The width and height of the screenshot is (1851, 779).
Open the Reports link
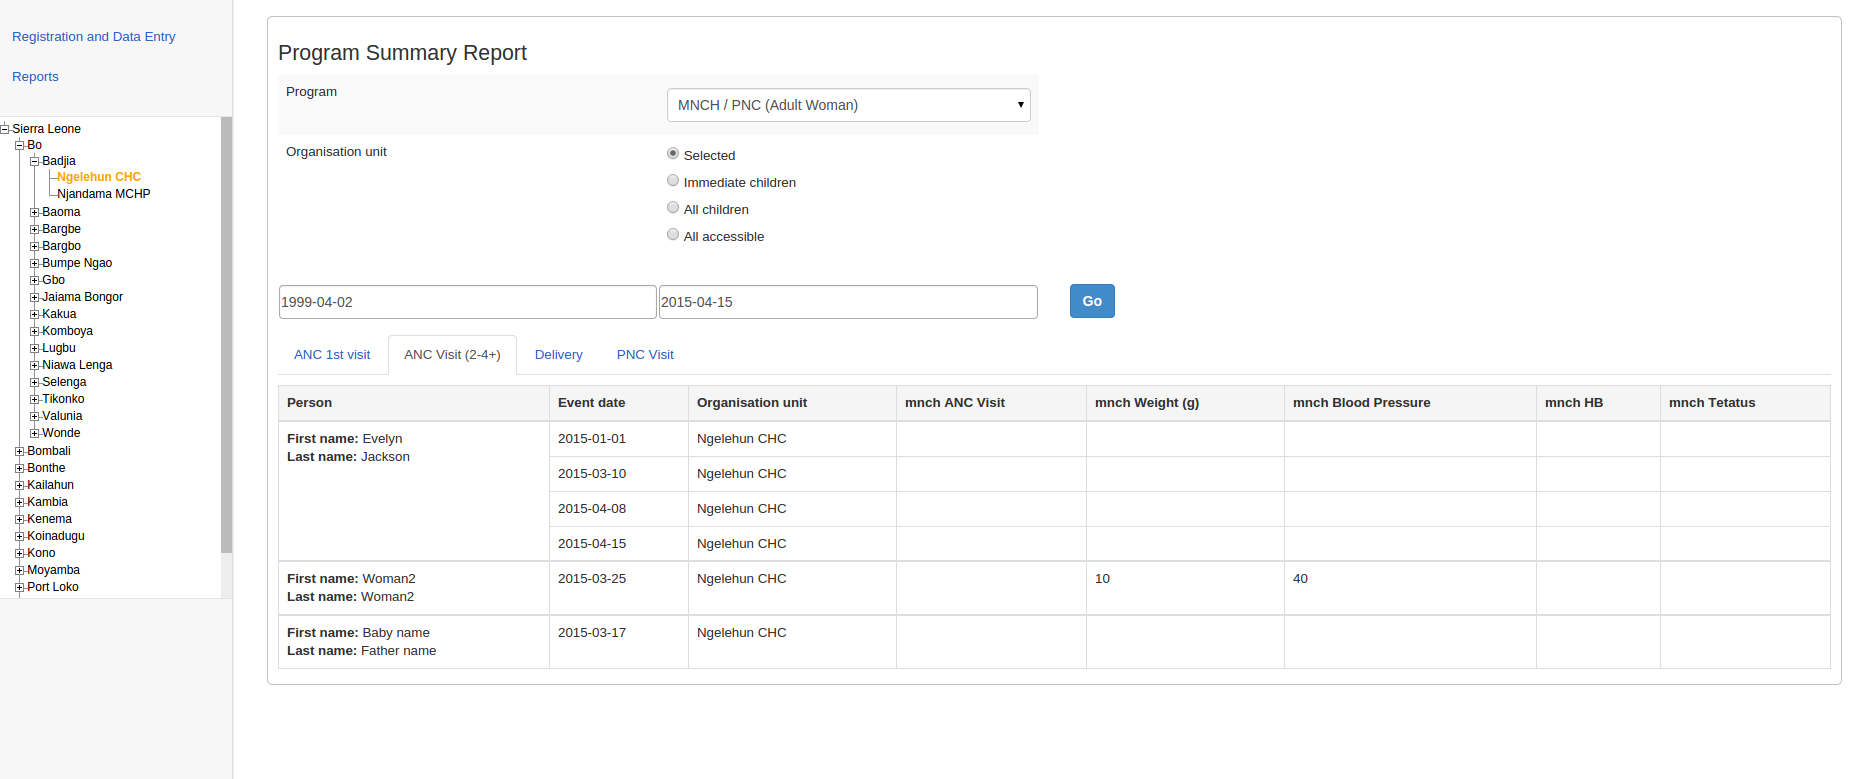35,77
